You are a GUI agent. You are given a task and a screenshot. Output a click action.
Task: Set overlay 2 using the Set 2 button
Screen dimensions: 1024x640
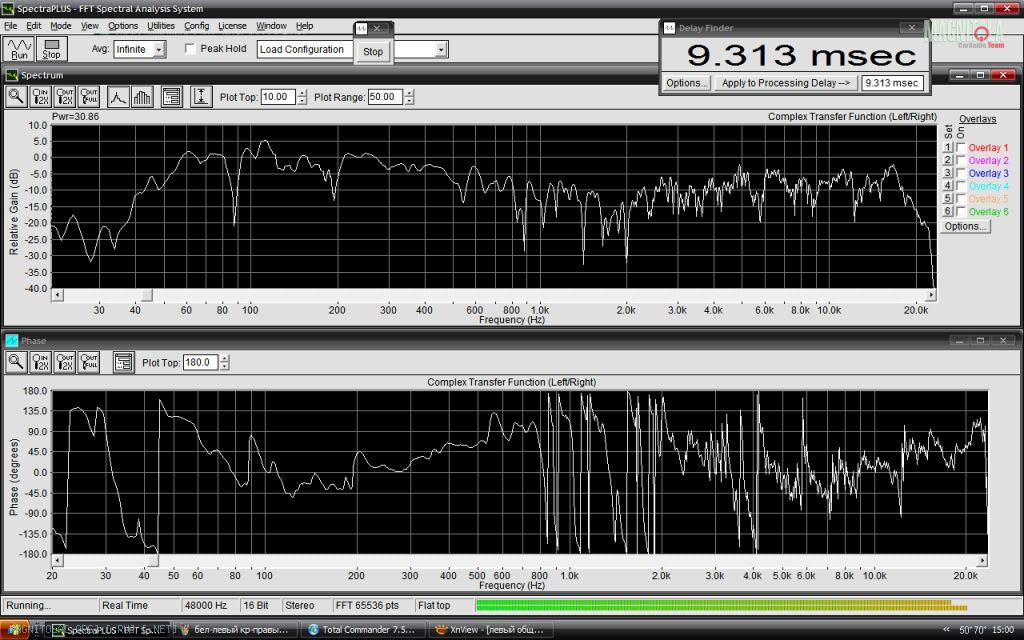tap(948, 160)
